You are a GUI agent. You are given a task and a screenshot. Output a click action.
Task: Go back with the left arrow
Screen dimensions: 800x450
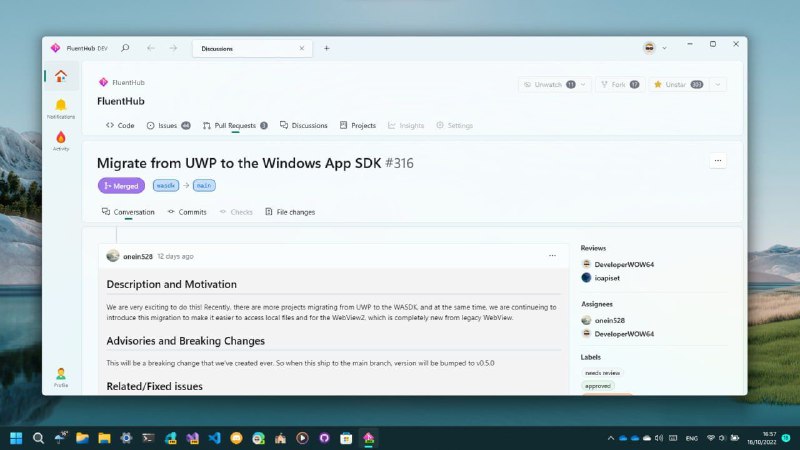pos(151,48)
